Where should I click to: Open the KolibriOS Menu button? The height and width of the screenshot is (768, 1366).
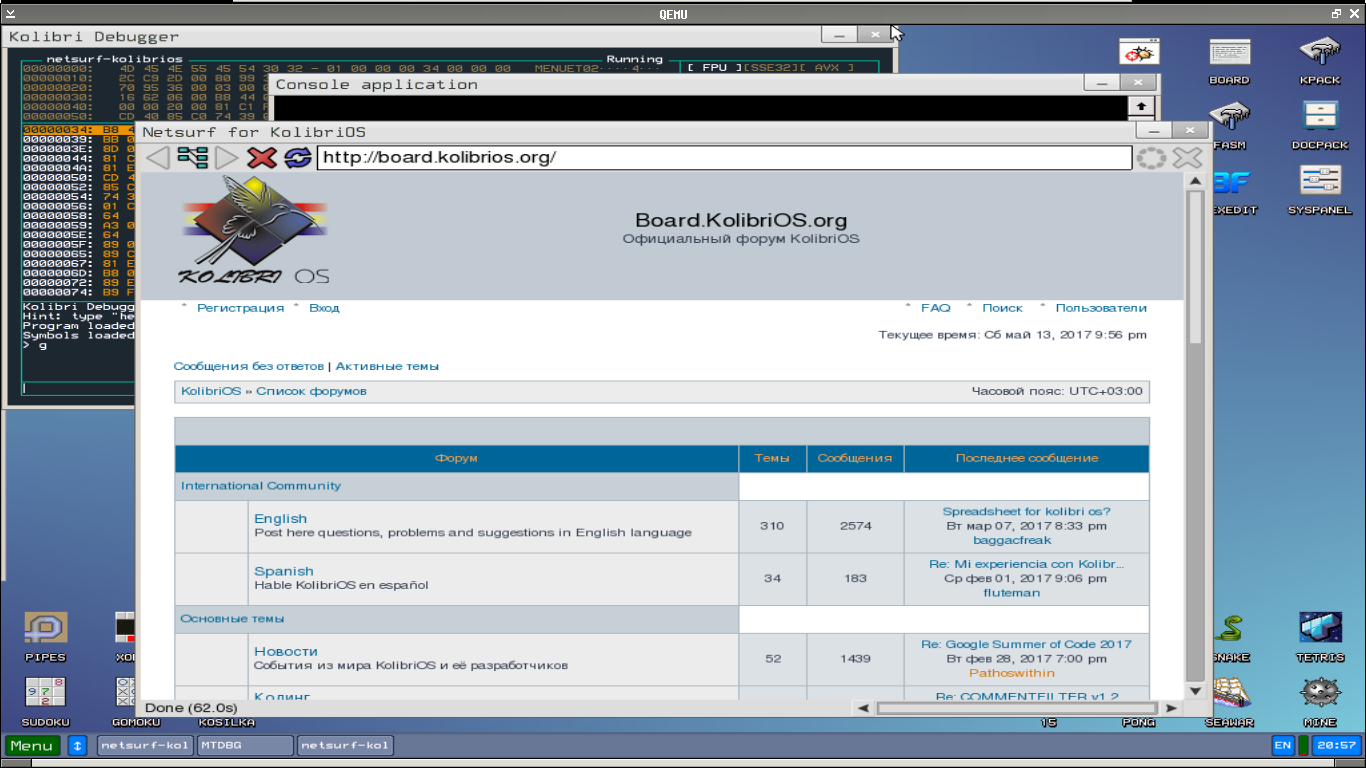(x=32, y=745)
